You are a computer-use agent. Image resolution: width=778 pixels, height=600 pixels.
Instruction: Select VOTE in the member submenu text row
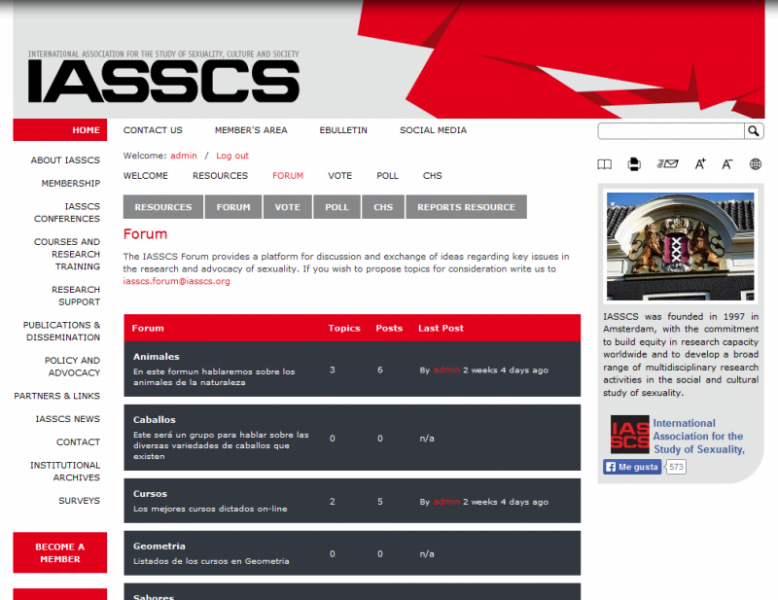(x=340, y=176)
